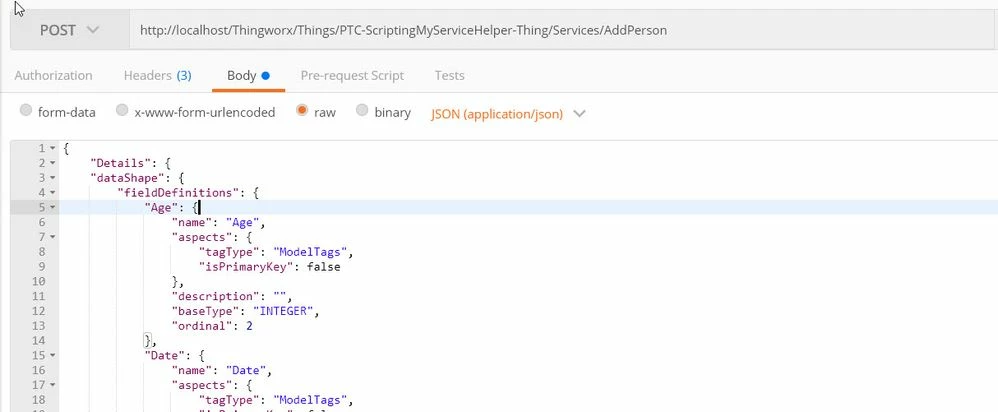The height and width of the screenshot is (412, 998).
Task: Open the Pre-request Script tab
Action: (x=352, y=75)
